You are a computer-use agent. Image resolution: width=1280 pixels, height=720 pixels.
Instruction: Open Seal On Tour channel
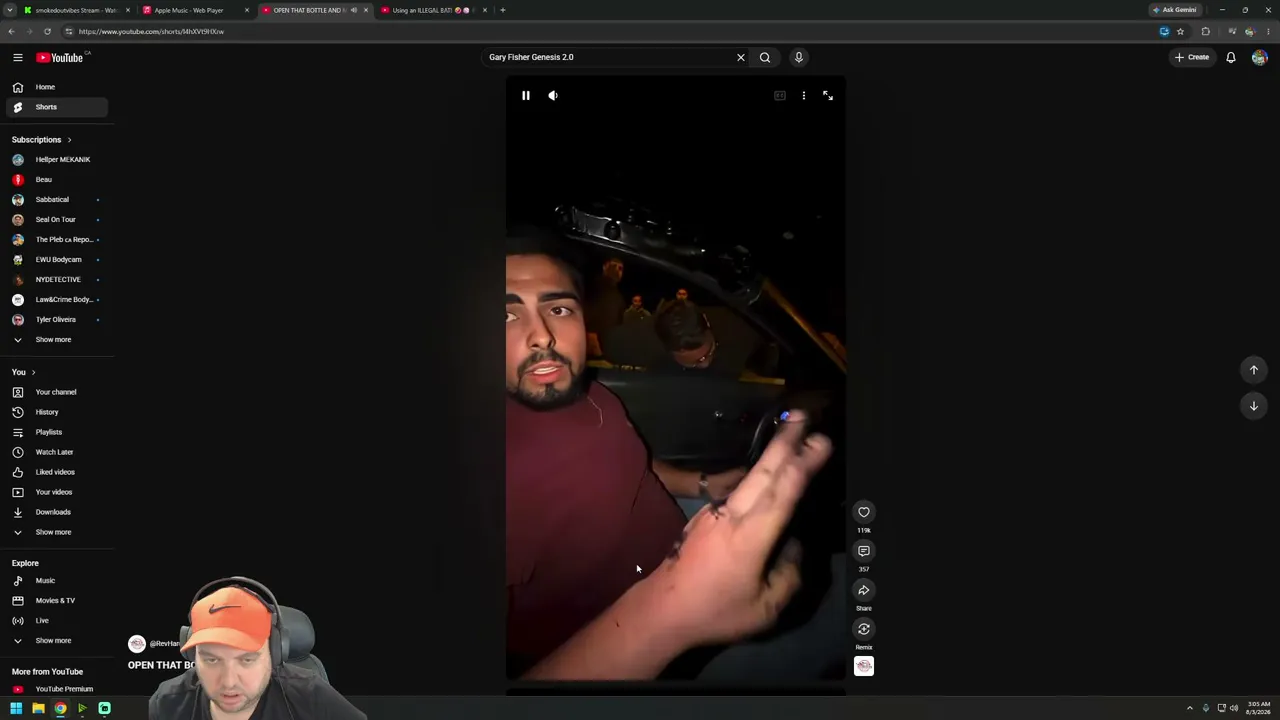(x=56, y=220)
